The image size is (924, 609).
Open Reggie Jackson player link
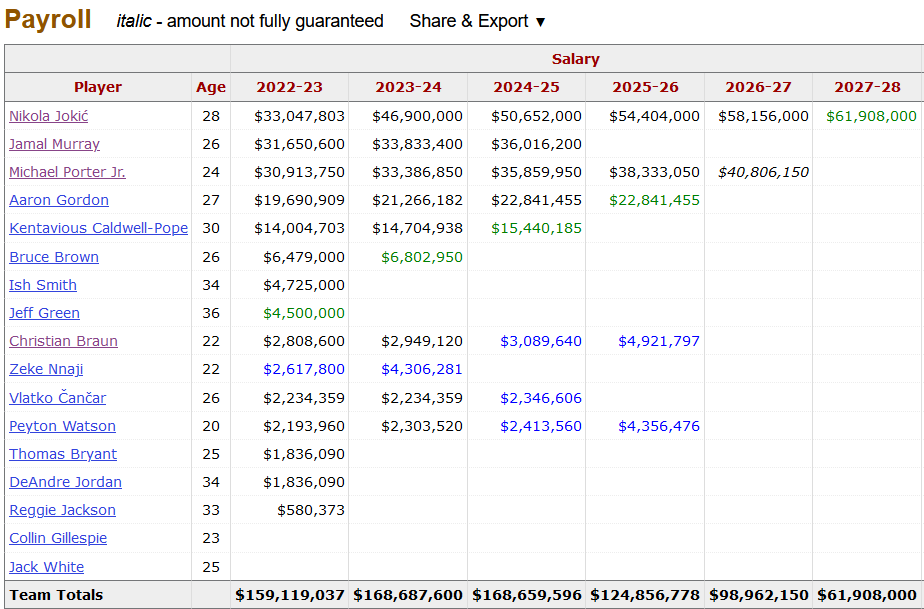tap(62, 510)
